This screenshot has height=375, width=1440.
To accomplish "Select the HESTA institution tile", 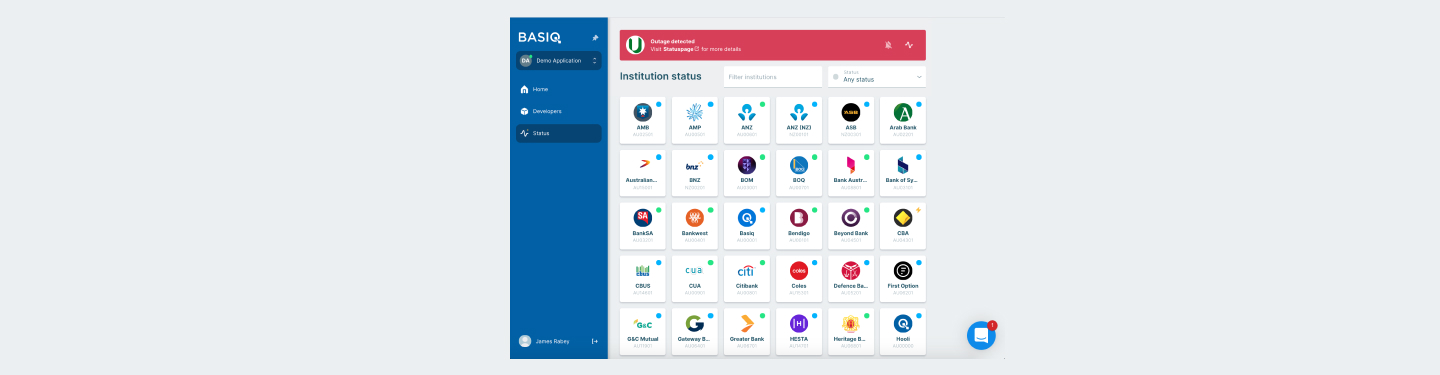I will pyautogui.click(x=799, y=331).
